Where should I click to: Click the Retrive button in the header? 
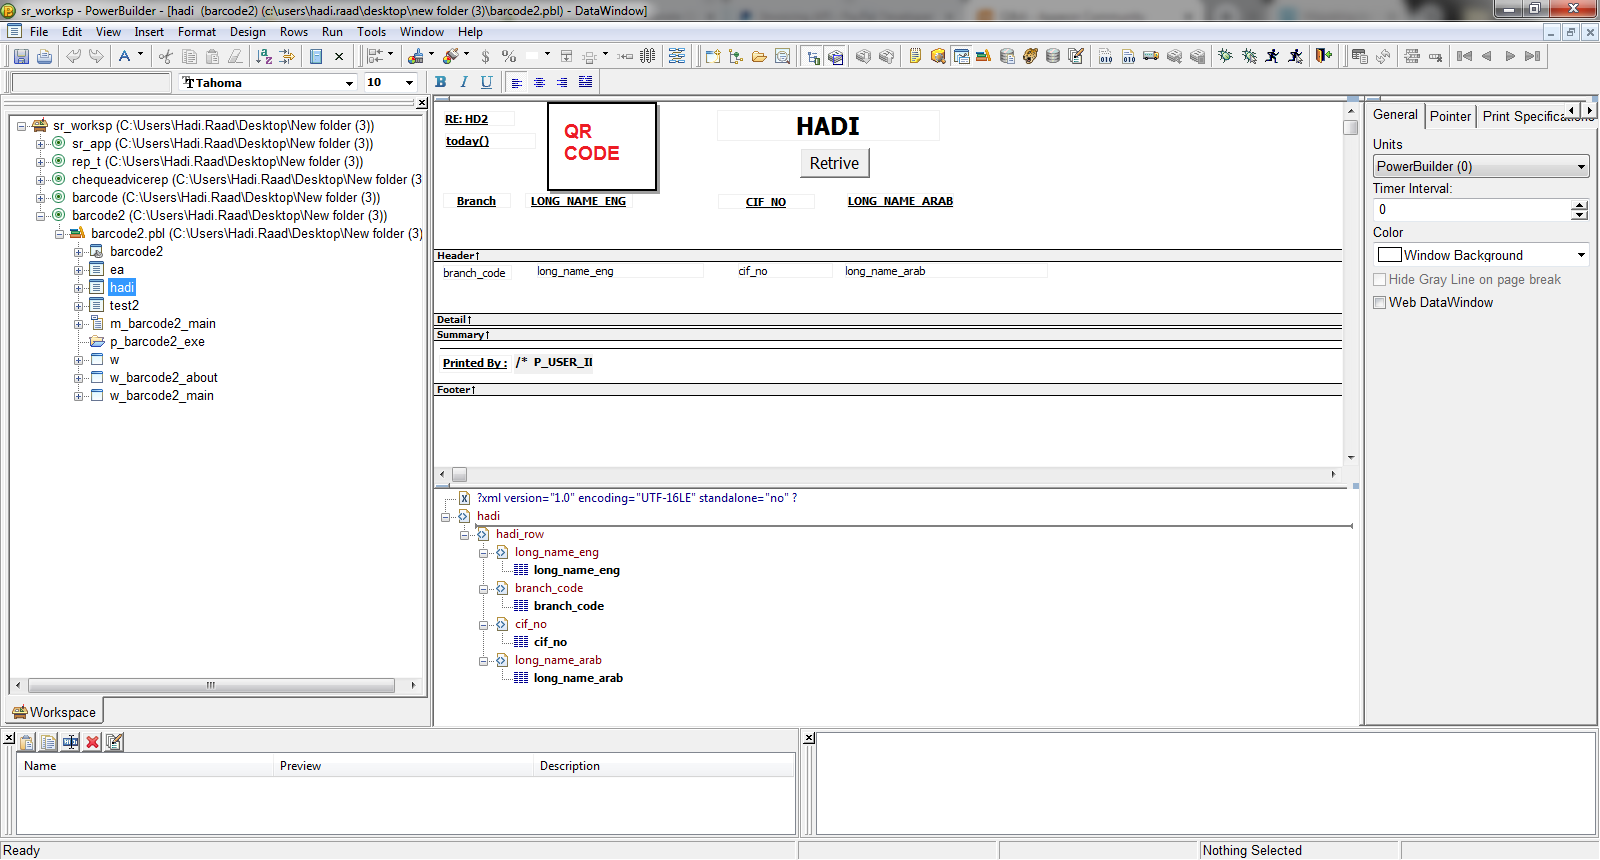[834, 163]
